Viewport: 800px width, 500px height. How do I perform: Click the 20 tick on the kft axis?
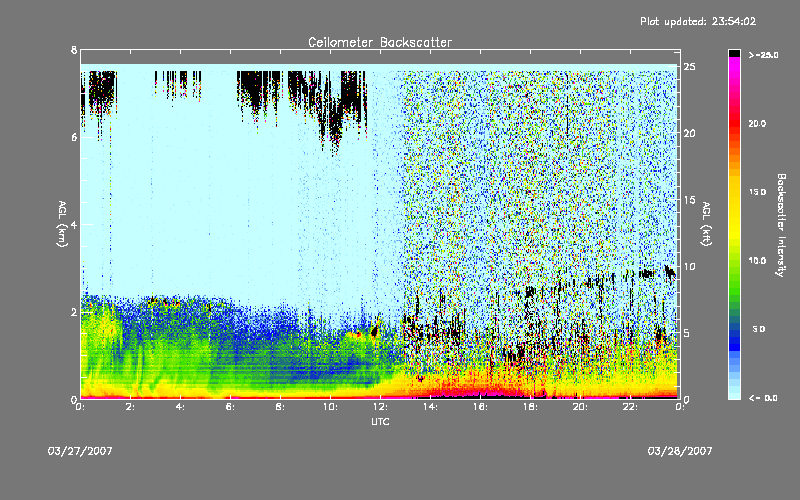pos(689,133)
